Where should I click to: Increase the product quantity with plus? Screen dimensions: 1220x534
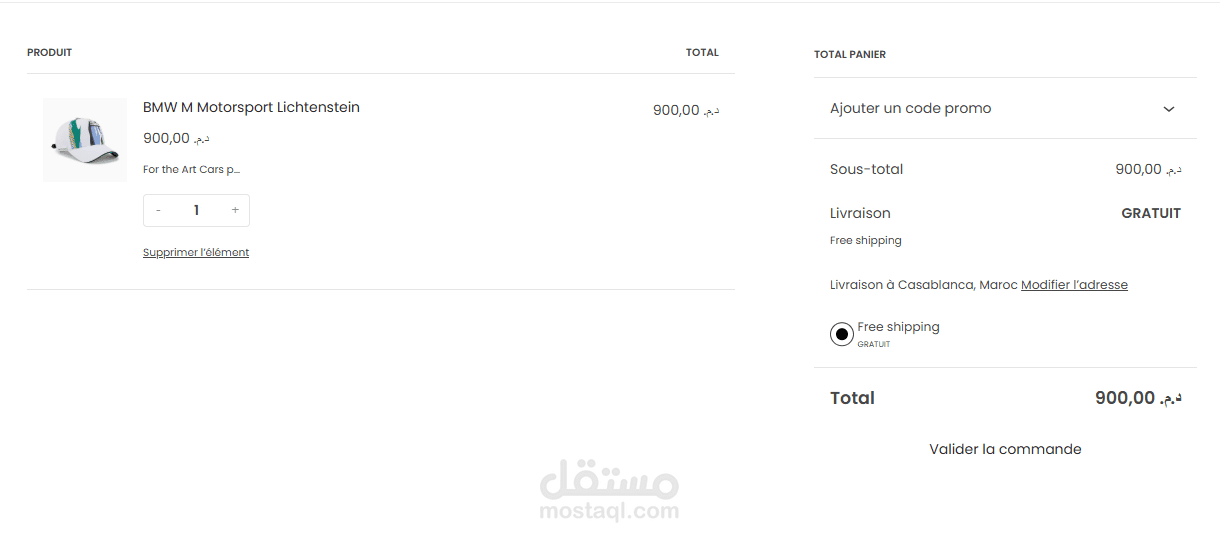point(235,210)
